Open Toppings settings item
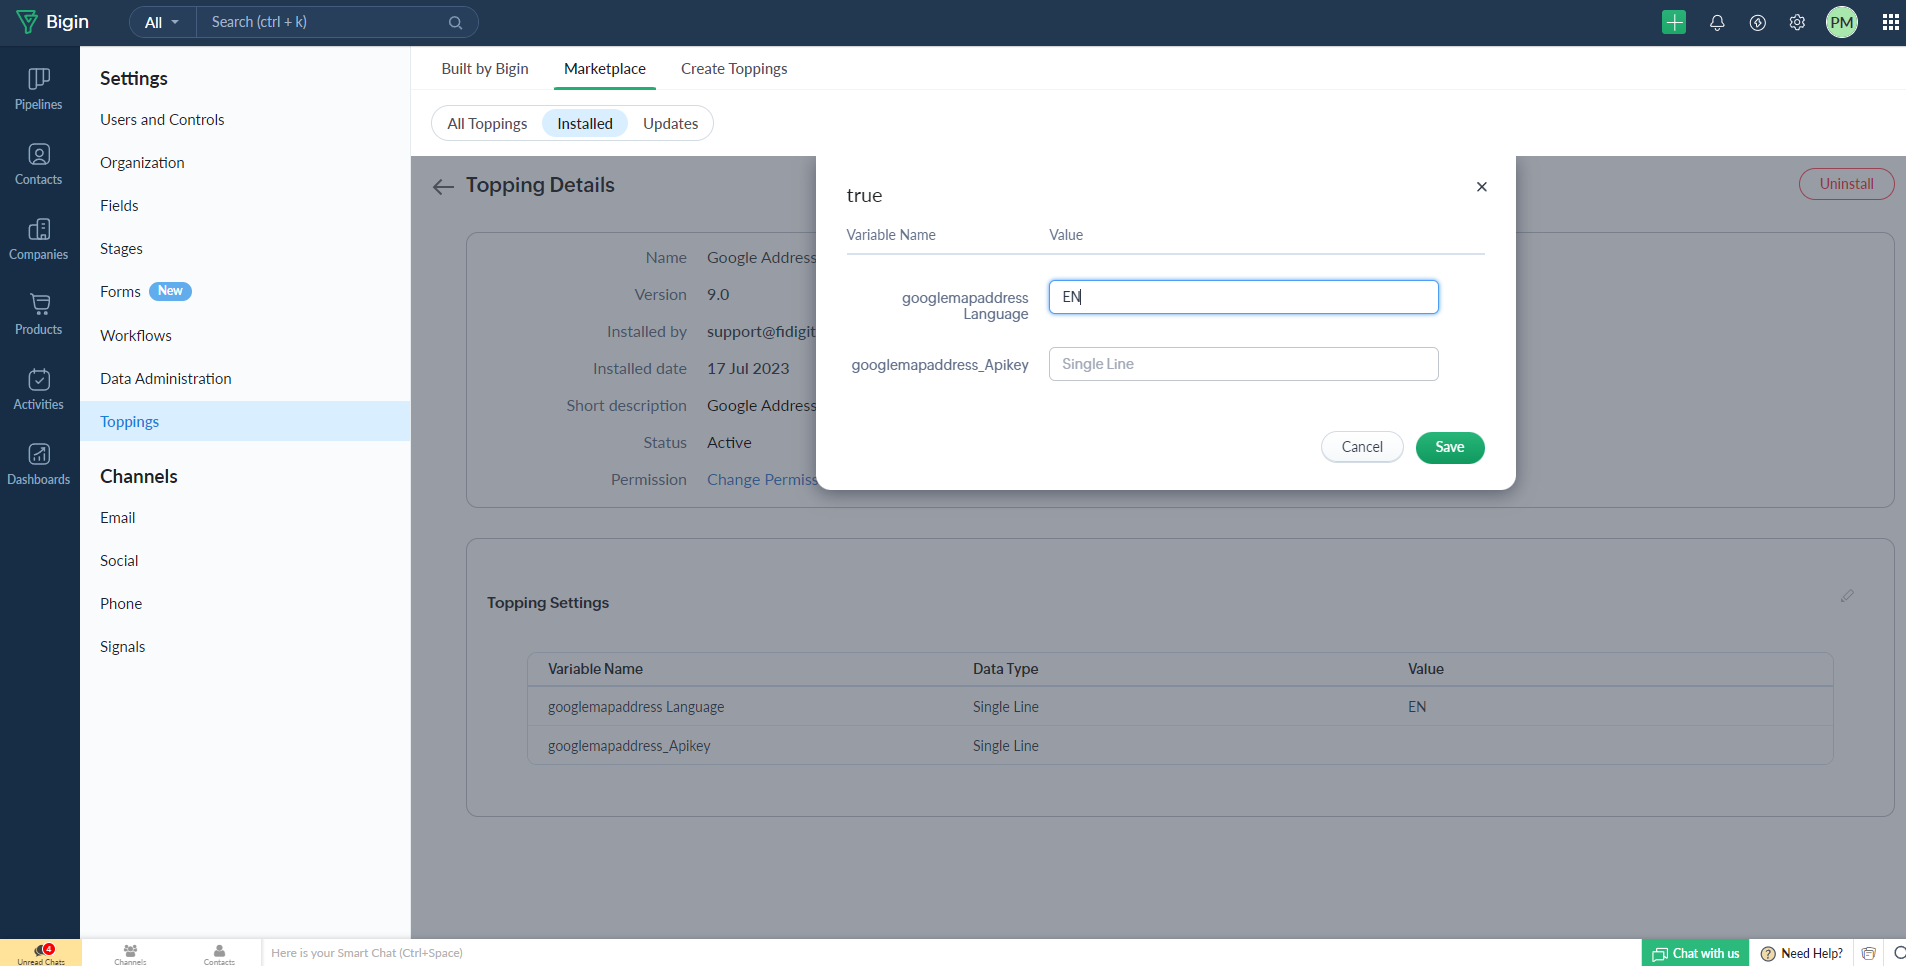The width and height of the screenshot is (1906, 966). (245, 421)
